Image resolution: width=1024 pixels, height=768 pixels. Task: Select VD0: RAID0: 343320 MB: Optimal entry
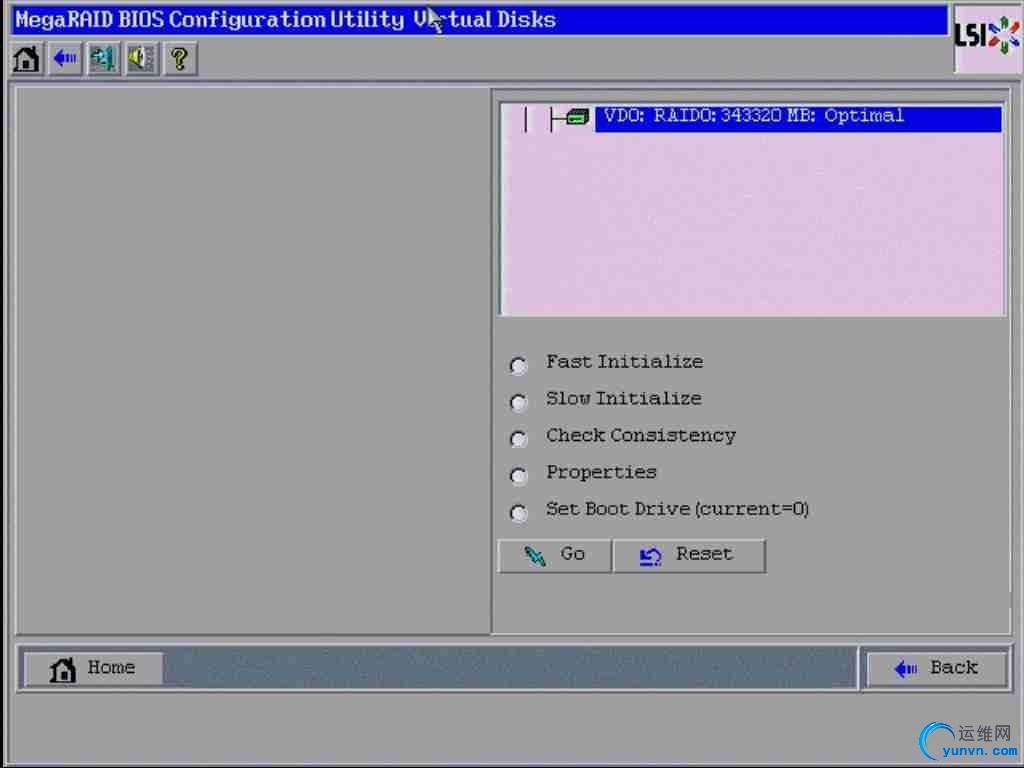click(798, 118)
